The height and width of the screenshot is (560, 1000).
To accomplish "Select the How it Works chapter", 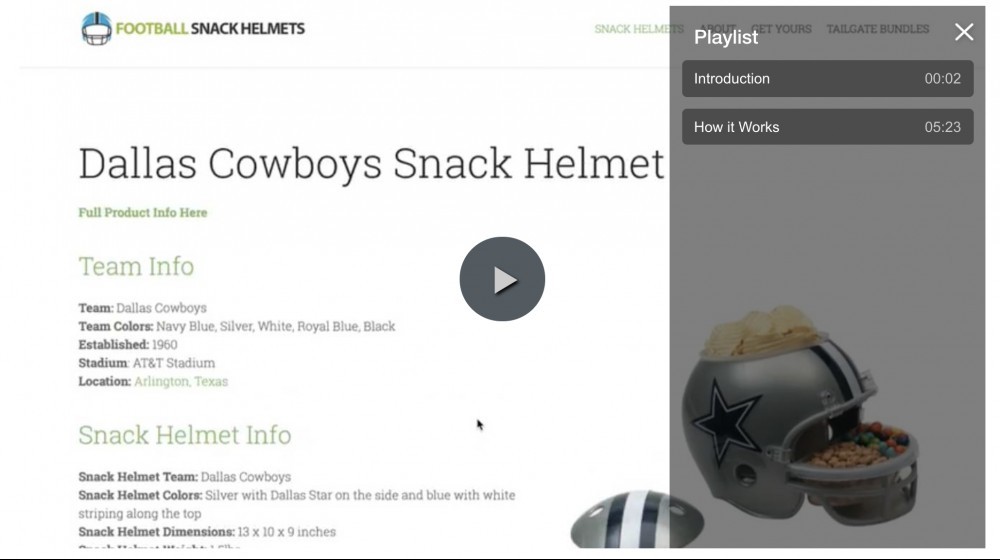I will [x=827, y=127].
